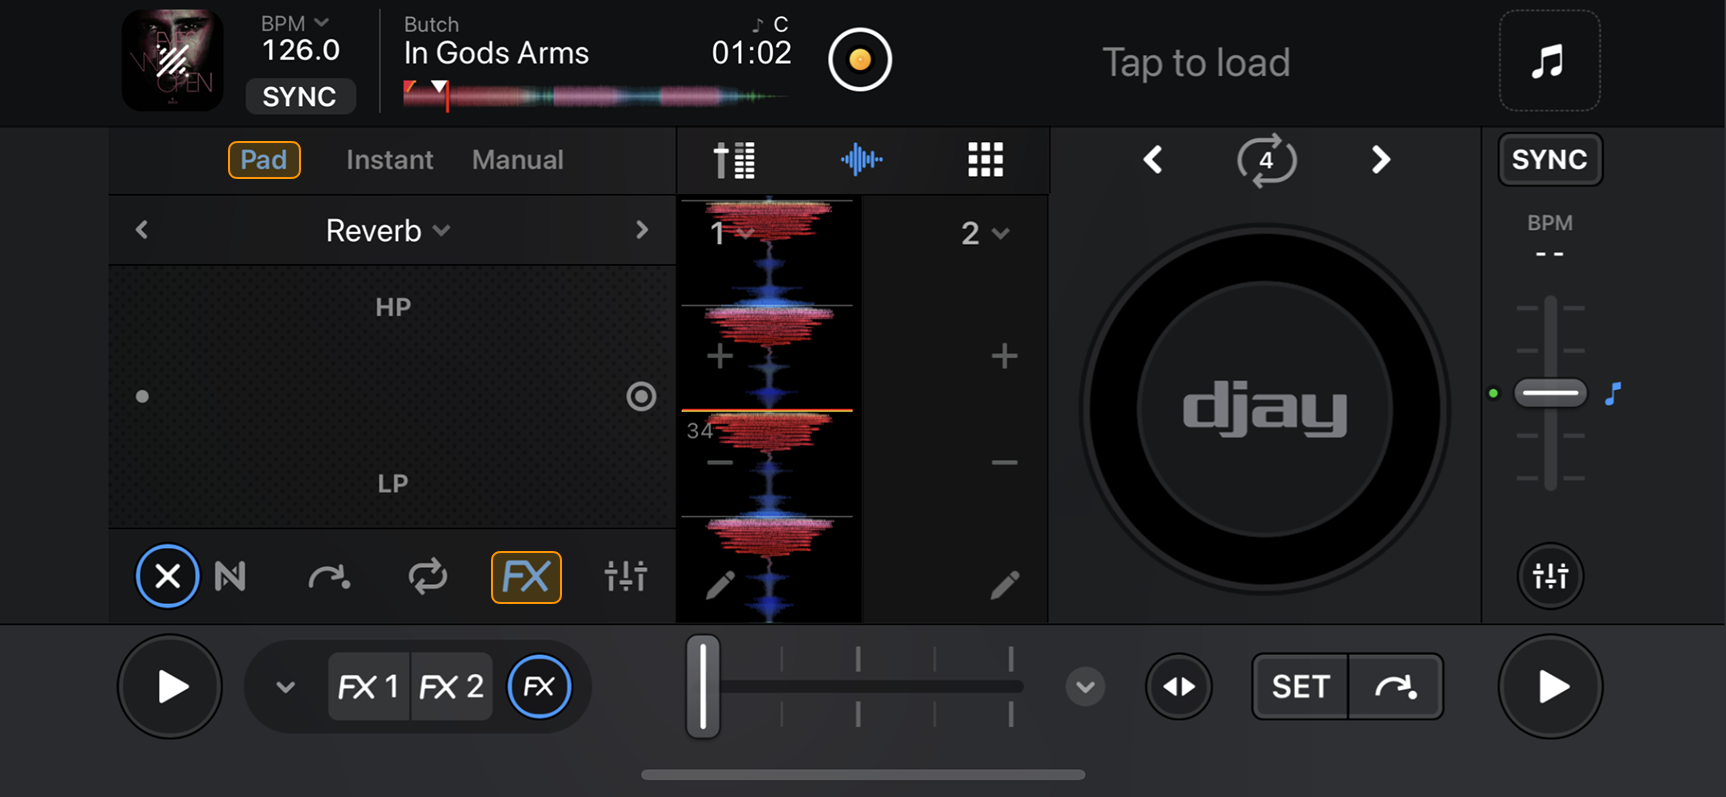Toggle SYNC on the right deck
1726x797 pixels.
point(1550,159)
